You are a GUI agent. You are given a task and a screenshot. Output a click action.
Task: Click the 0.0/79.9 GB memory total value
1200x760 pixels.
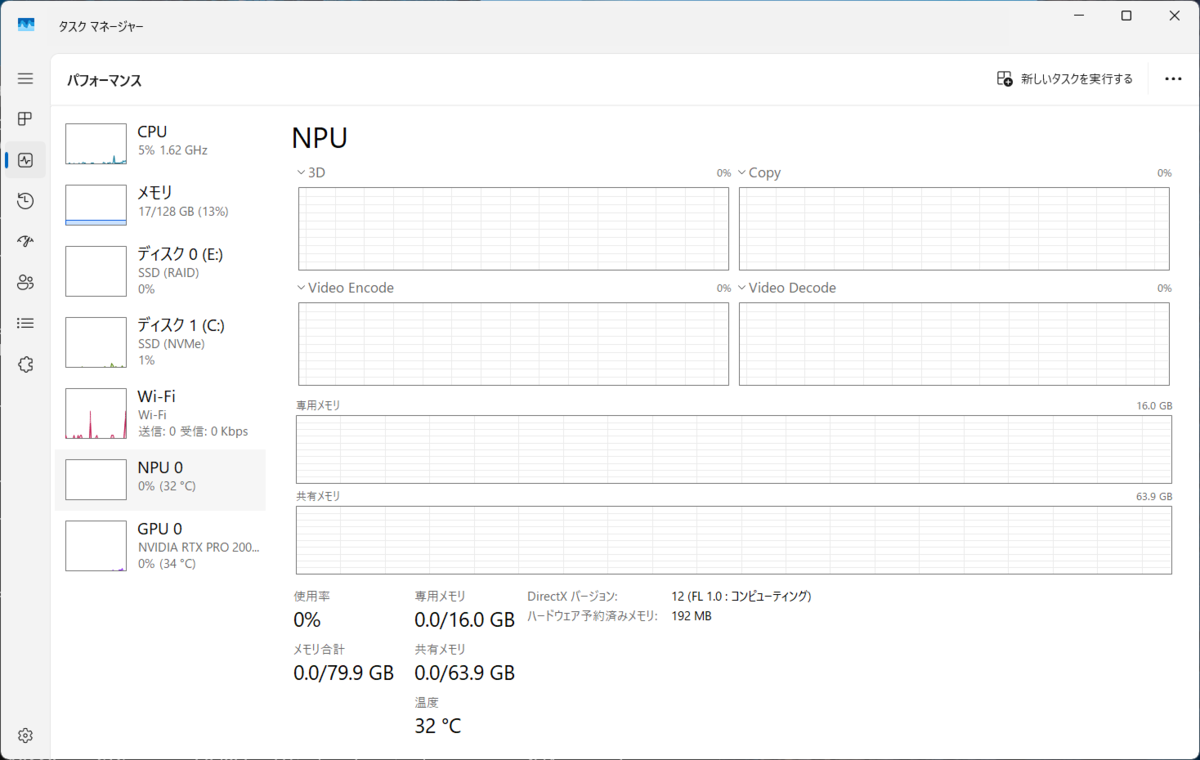[343, 673]
